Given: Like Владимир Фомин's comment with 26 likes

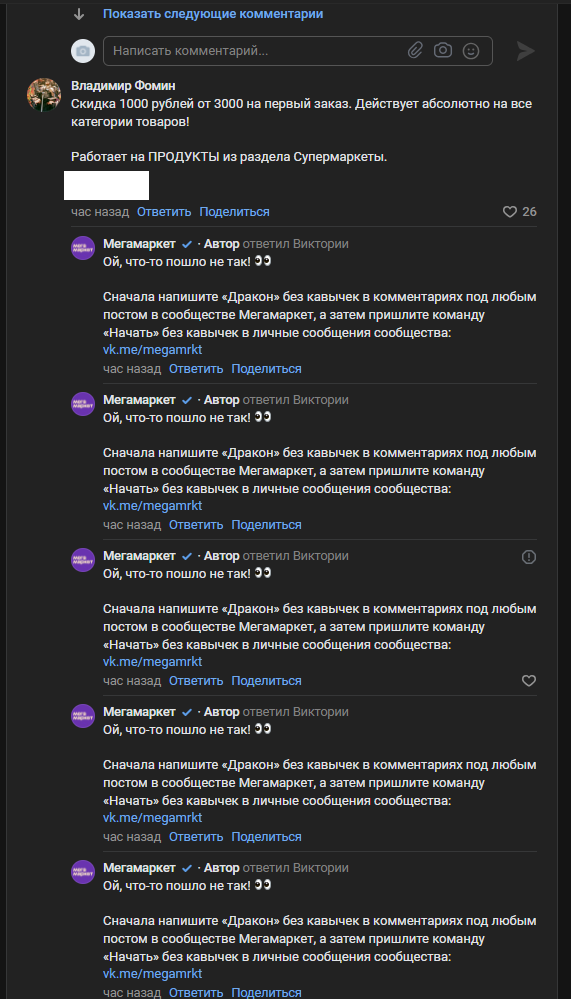Looking at the screenshot, I should pos(510,212).
